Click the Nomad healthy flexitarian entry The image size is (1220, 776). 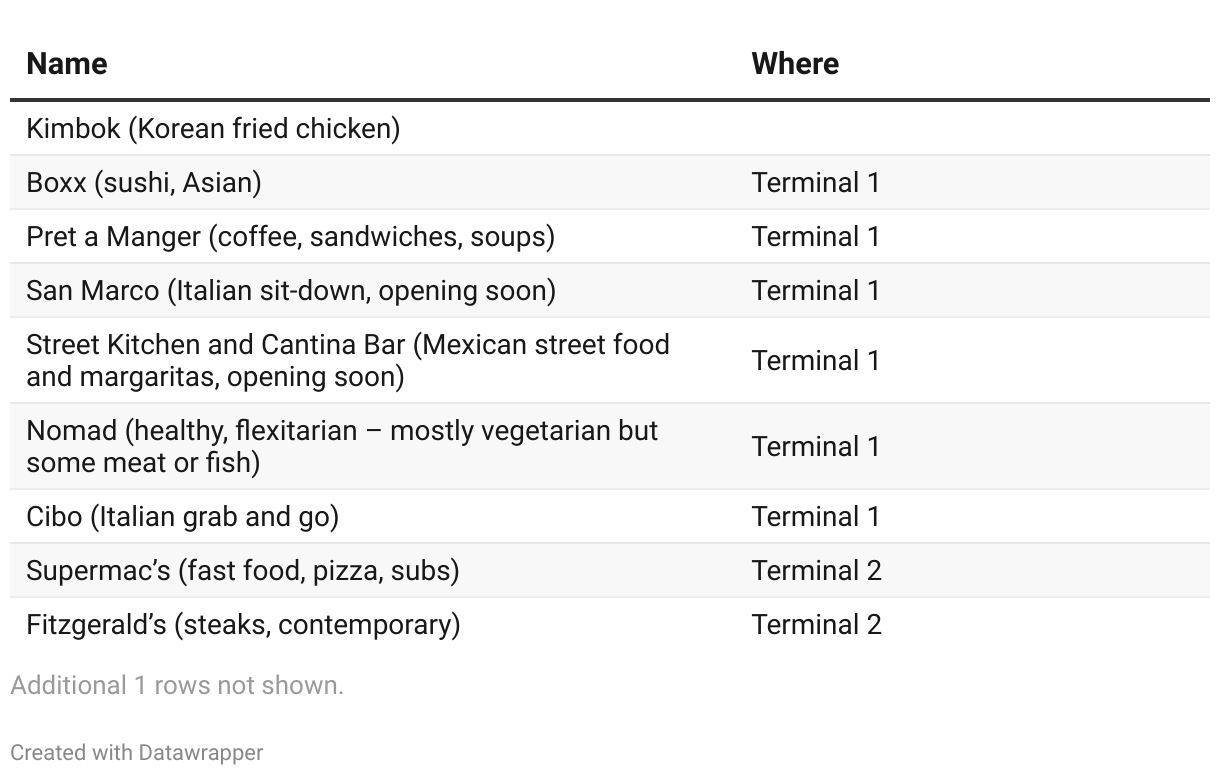coord(342,446)
